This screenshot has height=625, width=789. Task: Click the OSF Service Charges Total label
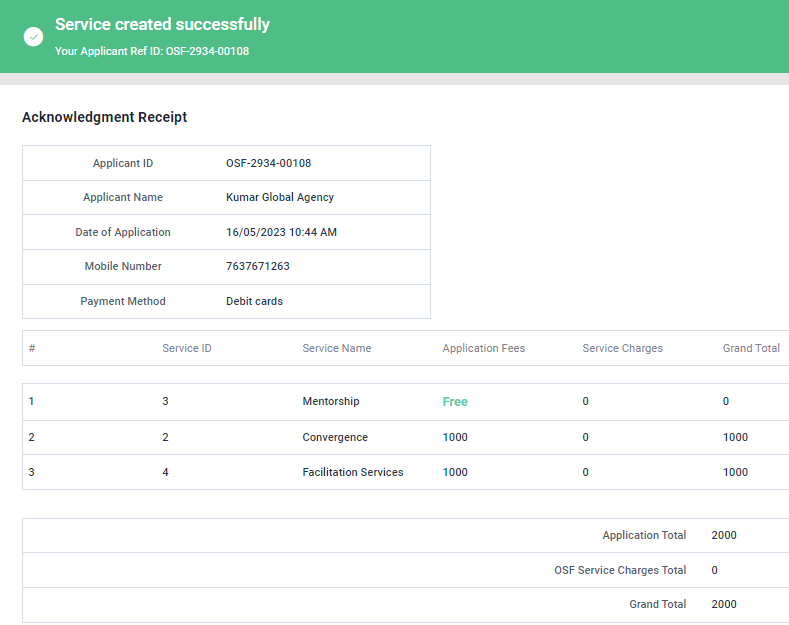620,570
